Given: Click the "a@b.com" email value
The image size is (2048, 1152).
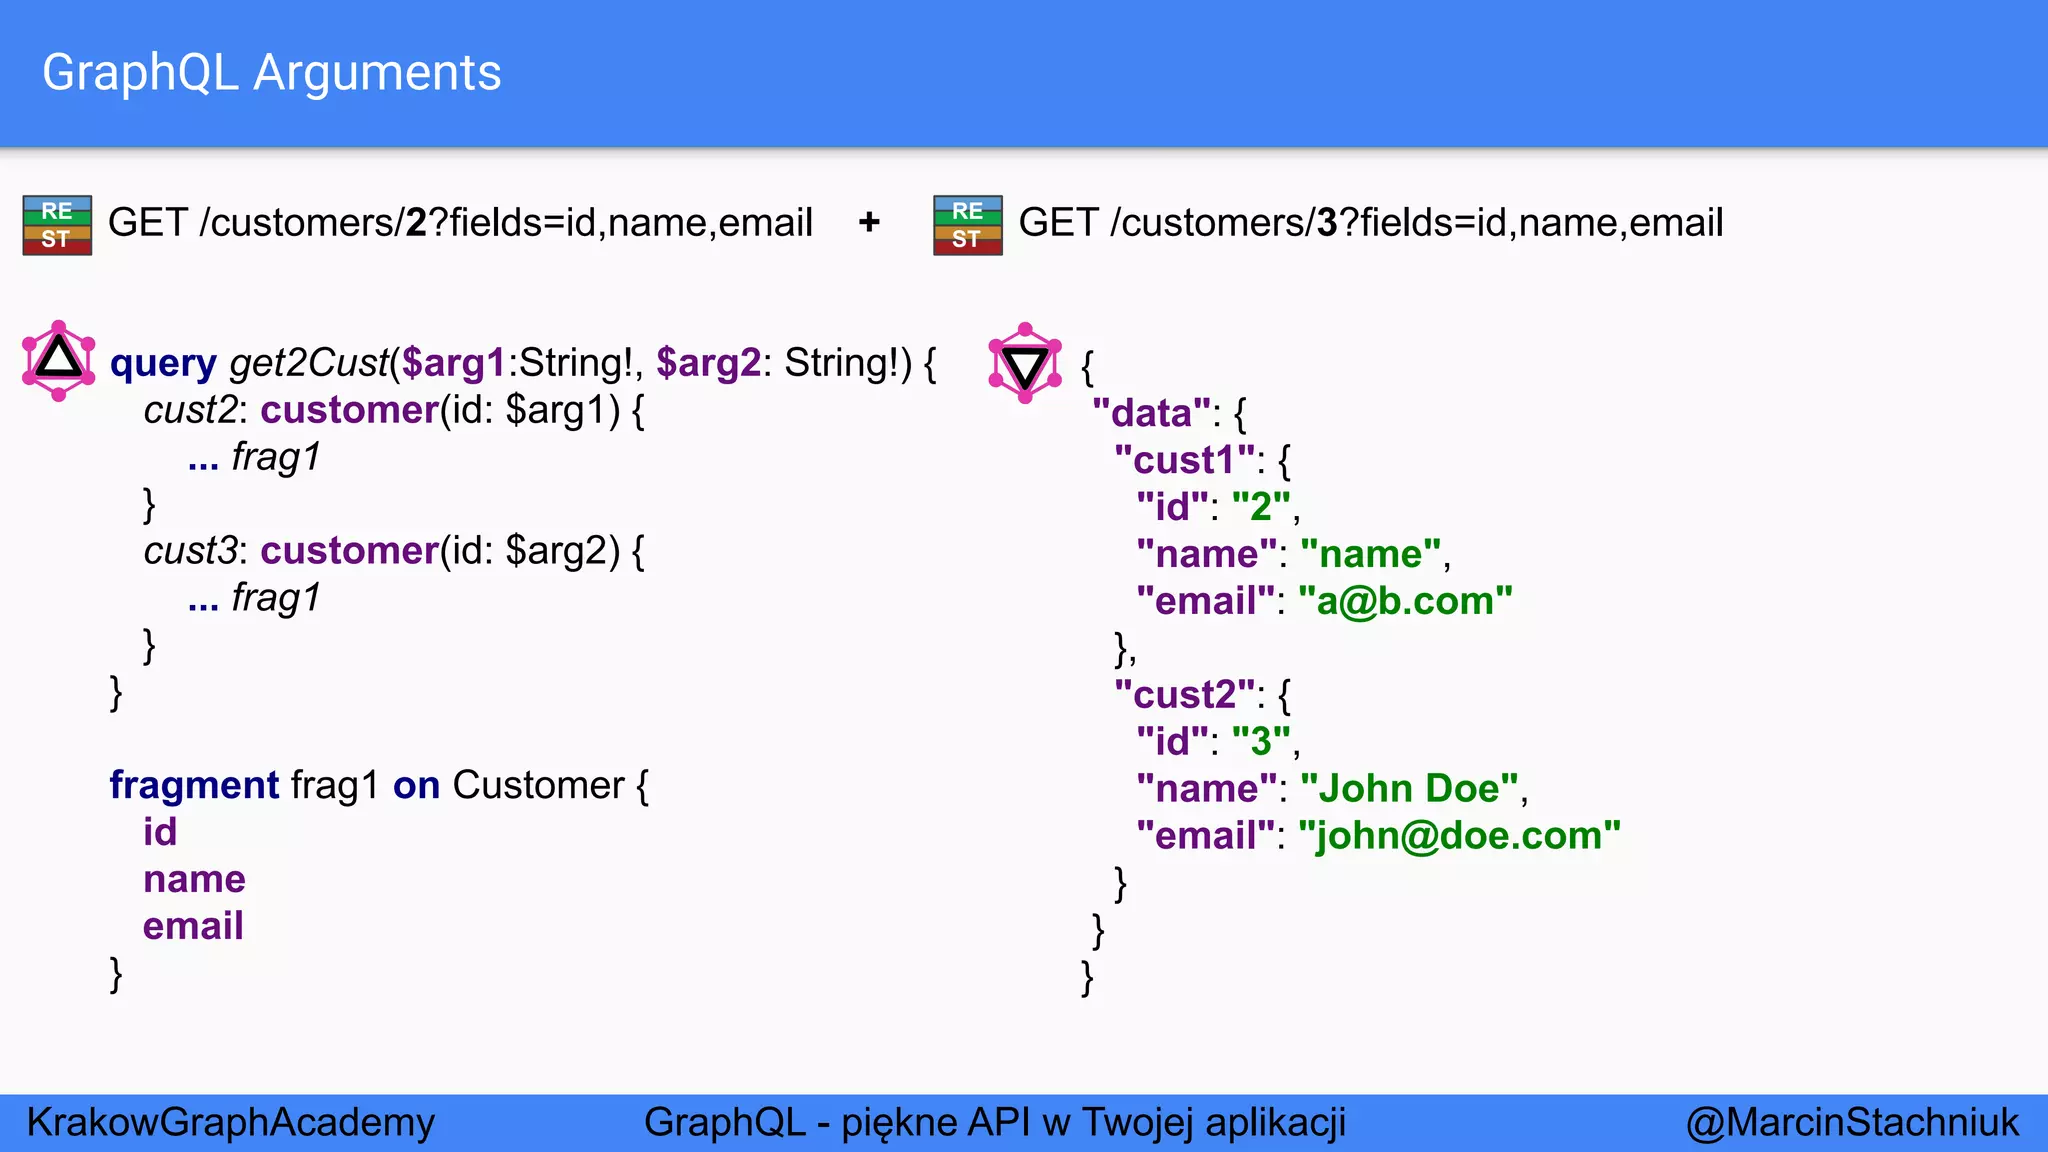Looking at the screenshot, I should tap(1405, 601).
